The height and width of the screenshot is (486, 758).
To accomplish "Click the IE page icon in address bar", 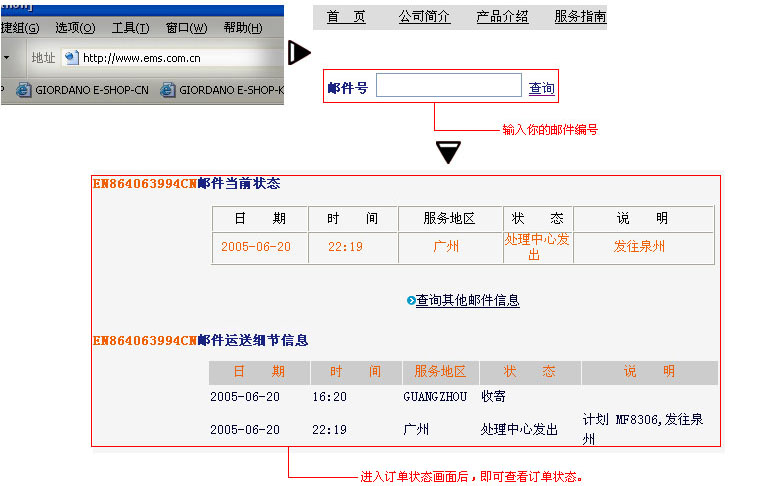I will (x=71, y=58).
